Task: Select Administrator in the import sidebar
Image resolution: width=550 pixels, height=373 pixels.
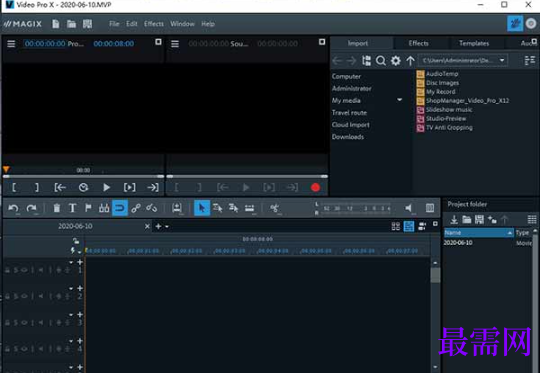Action: click(351, 88)
